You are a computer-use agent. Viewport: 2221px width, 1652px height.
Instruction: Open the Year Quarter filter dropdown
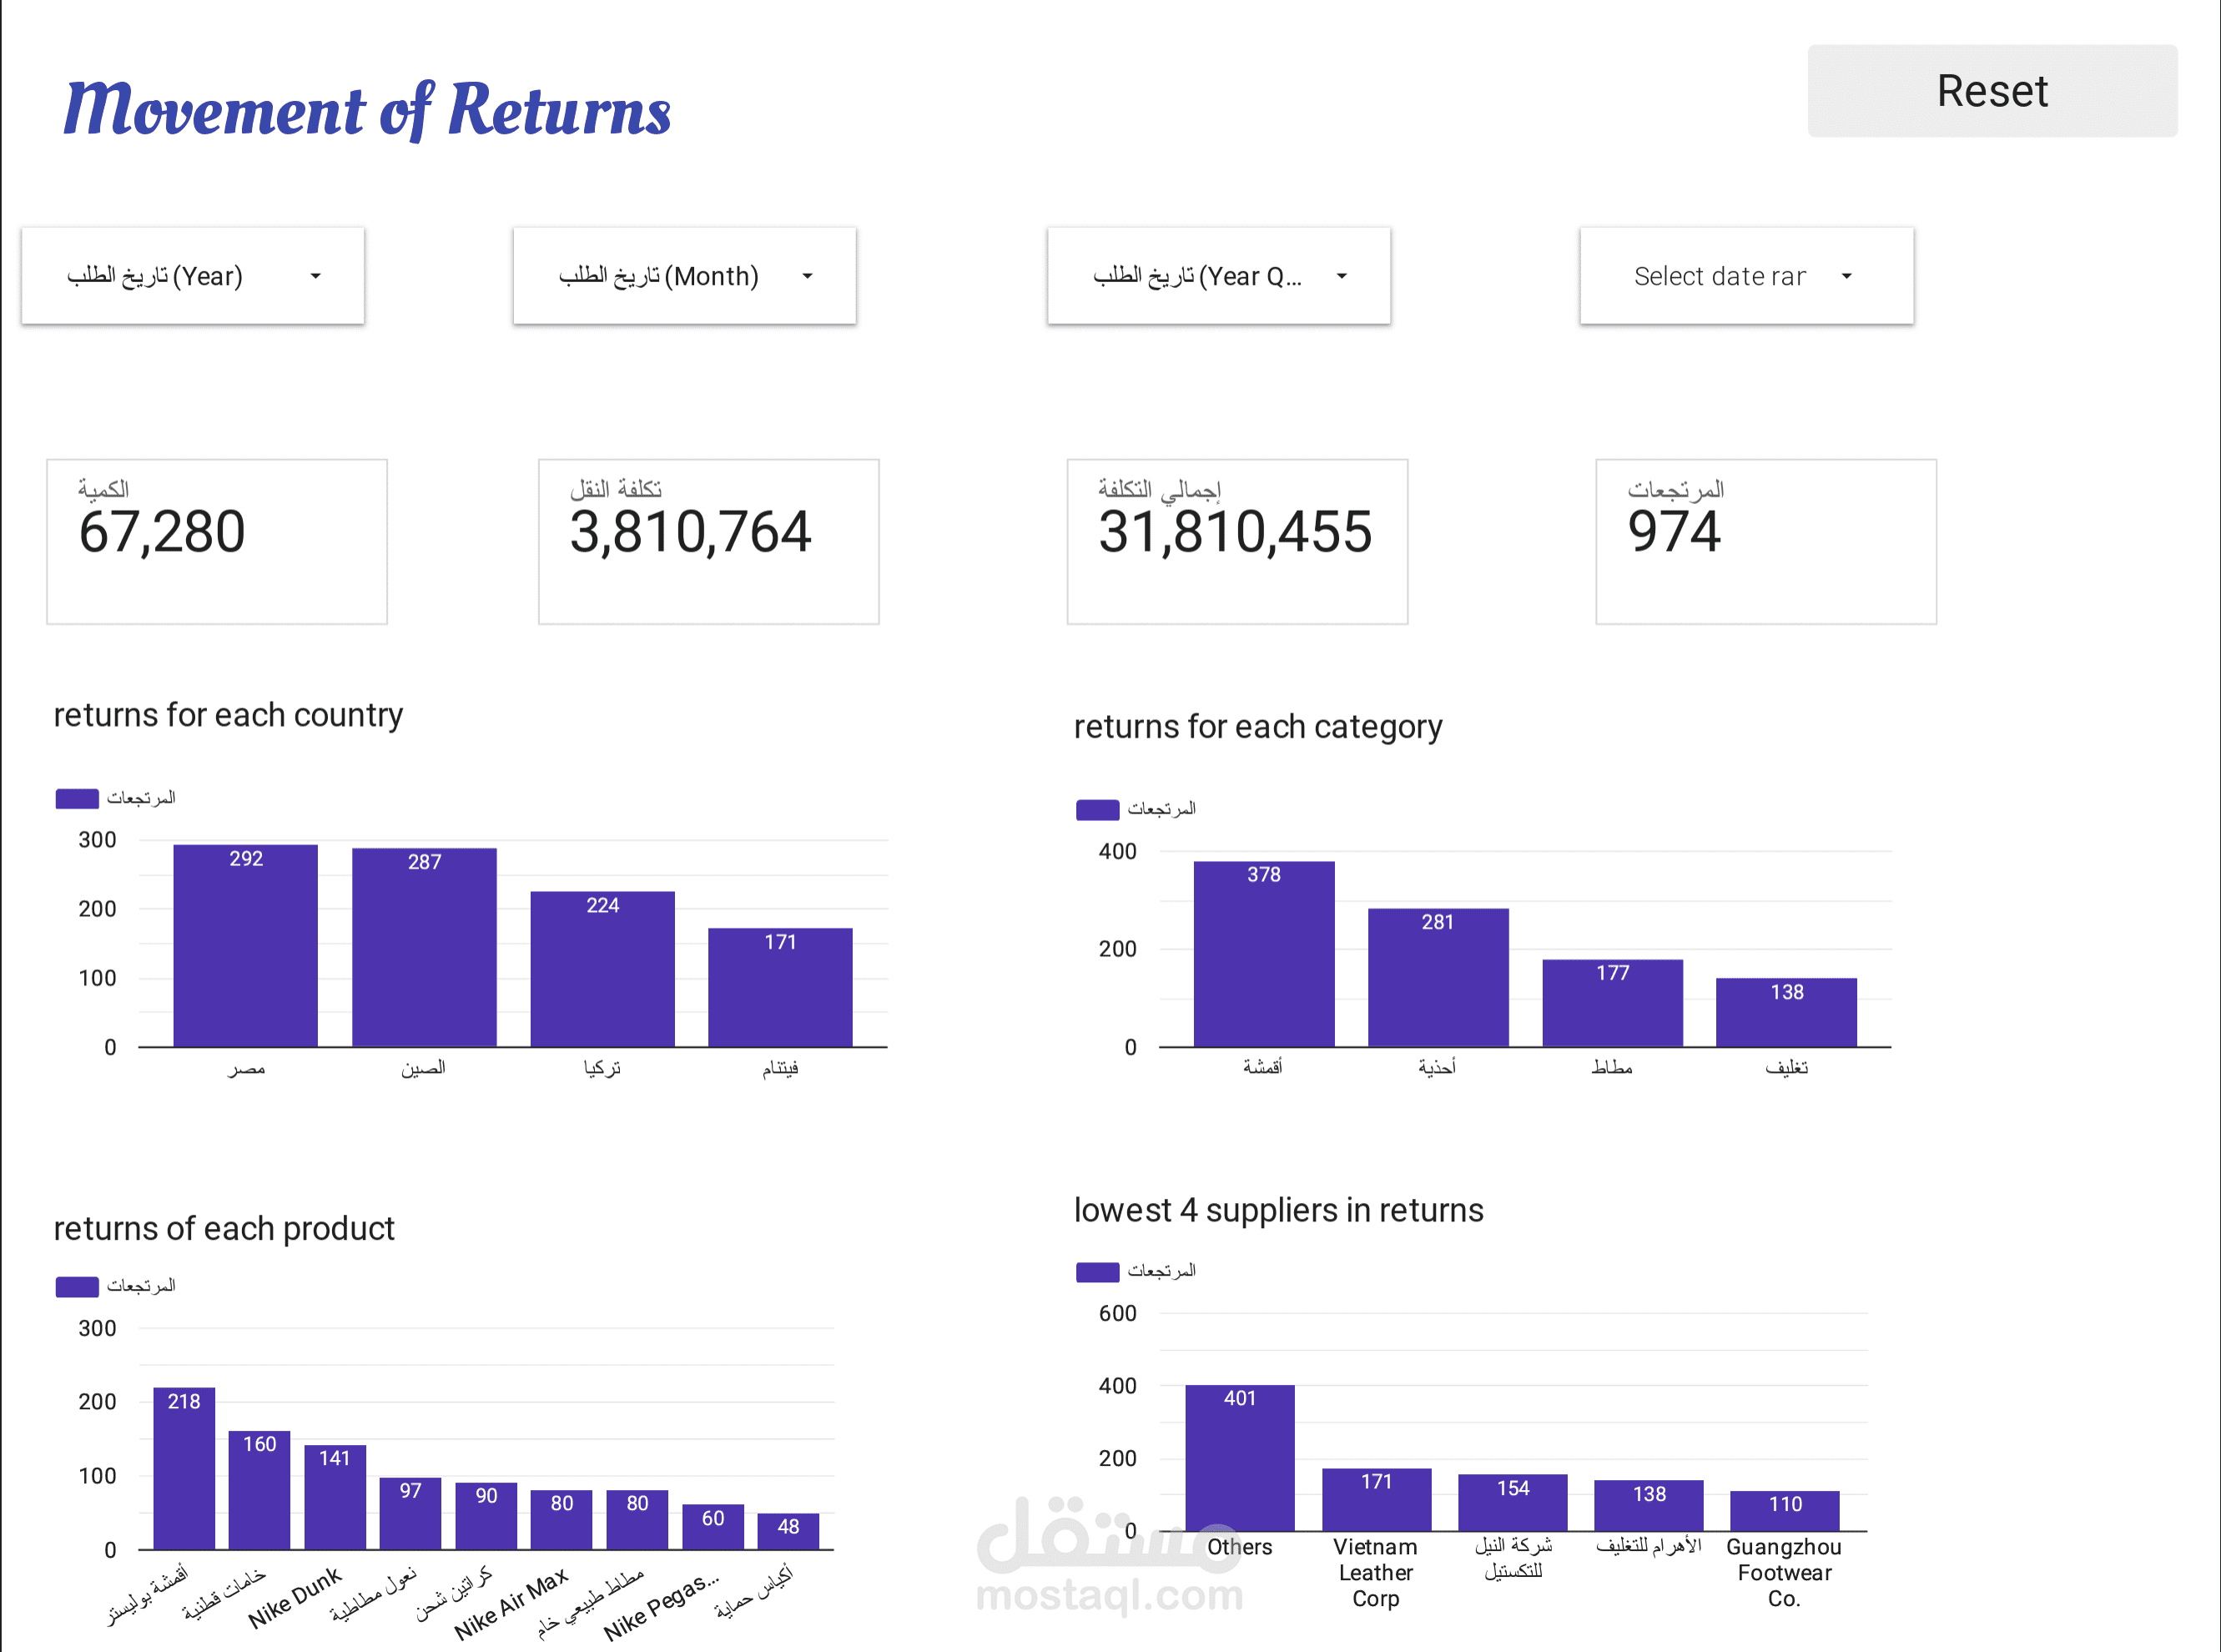tap(1218, 276)
